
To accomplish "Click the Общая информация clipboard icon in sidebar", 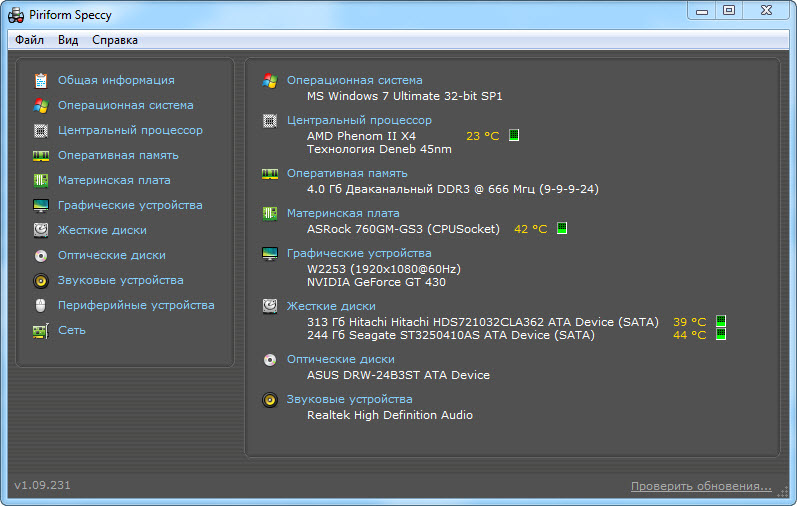I will [x=41, y=80].
